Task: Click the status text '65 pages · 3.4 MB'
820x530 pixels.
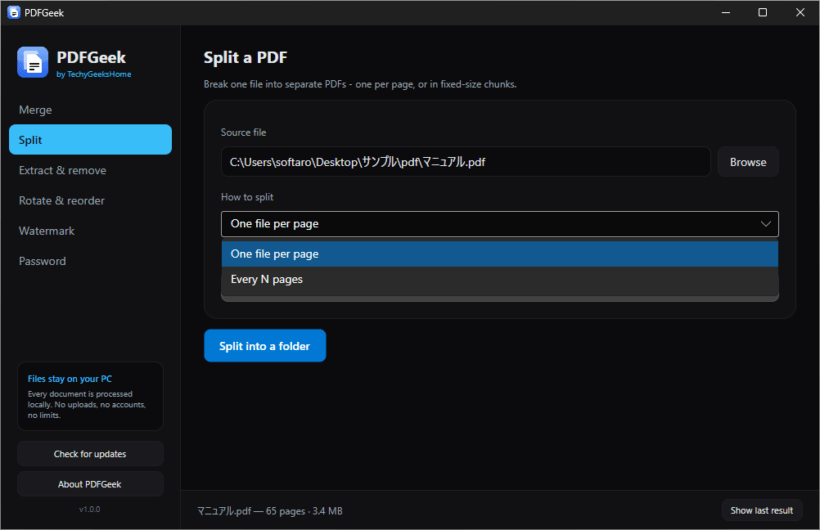Action: 304,511
